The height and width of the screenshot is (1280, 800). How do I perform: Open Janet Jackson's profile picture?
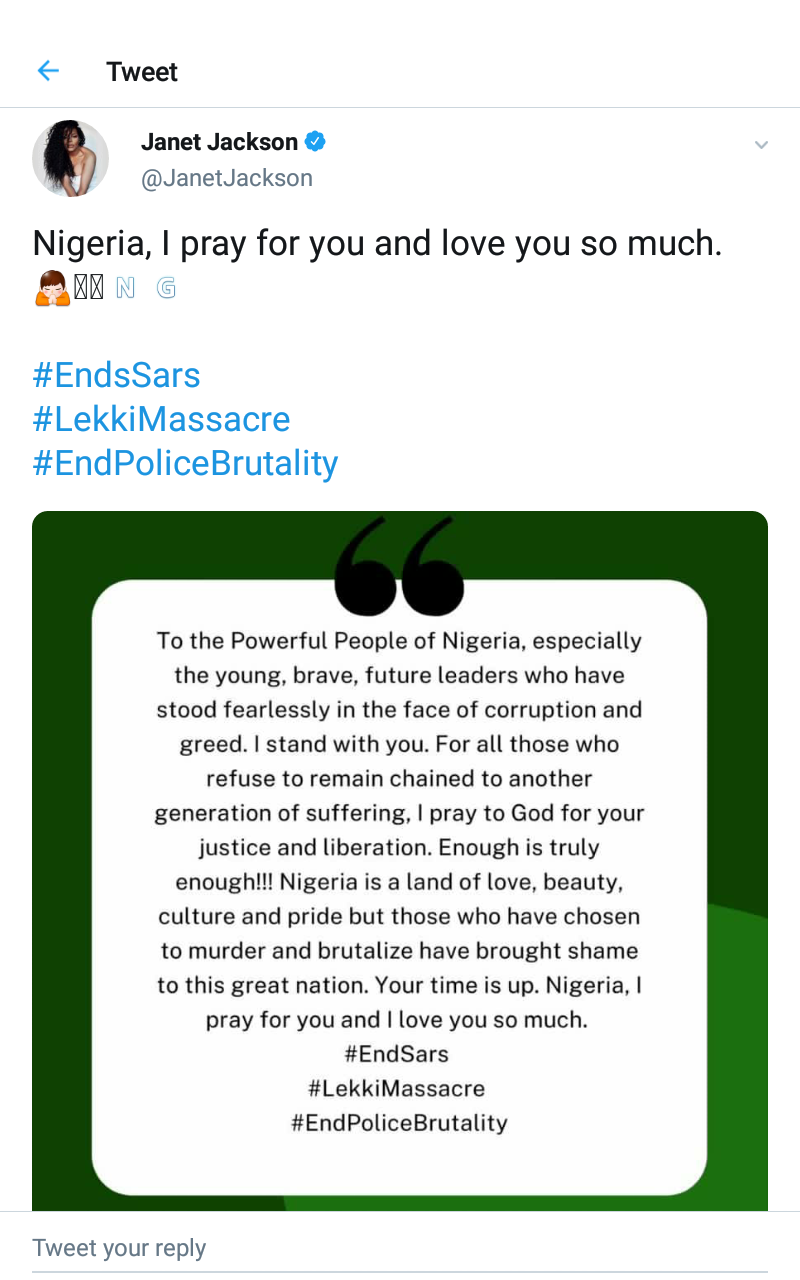70,158
